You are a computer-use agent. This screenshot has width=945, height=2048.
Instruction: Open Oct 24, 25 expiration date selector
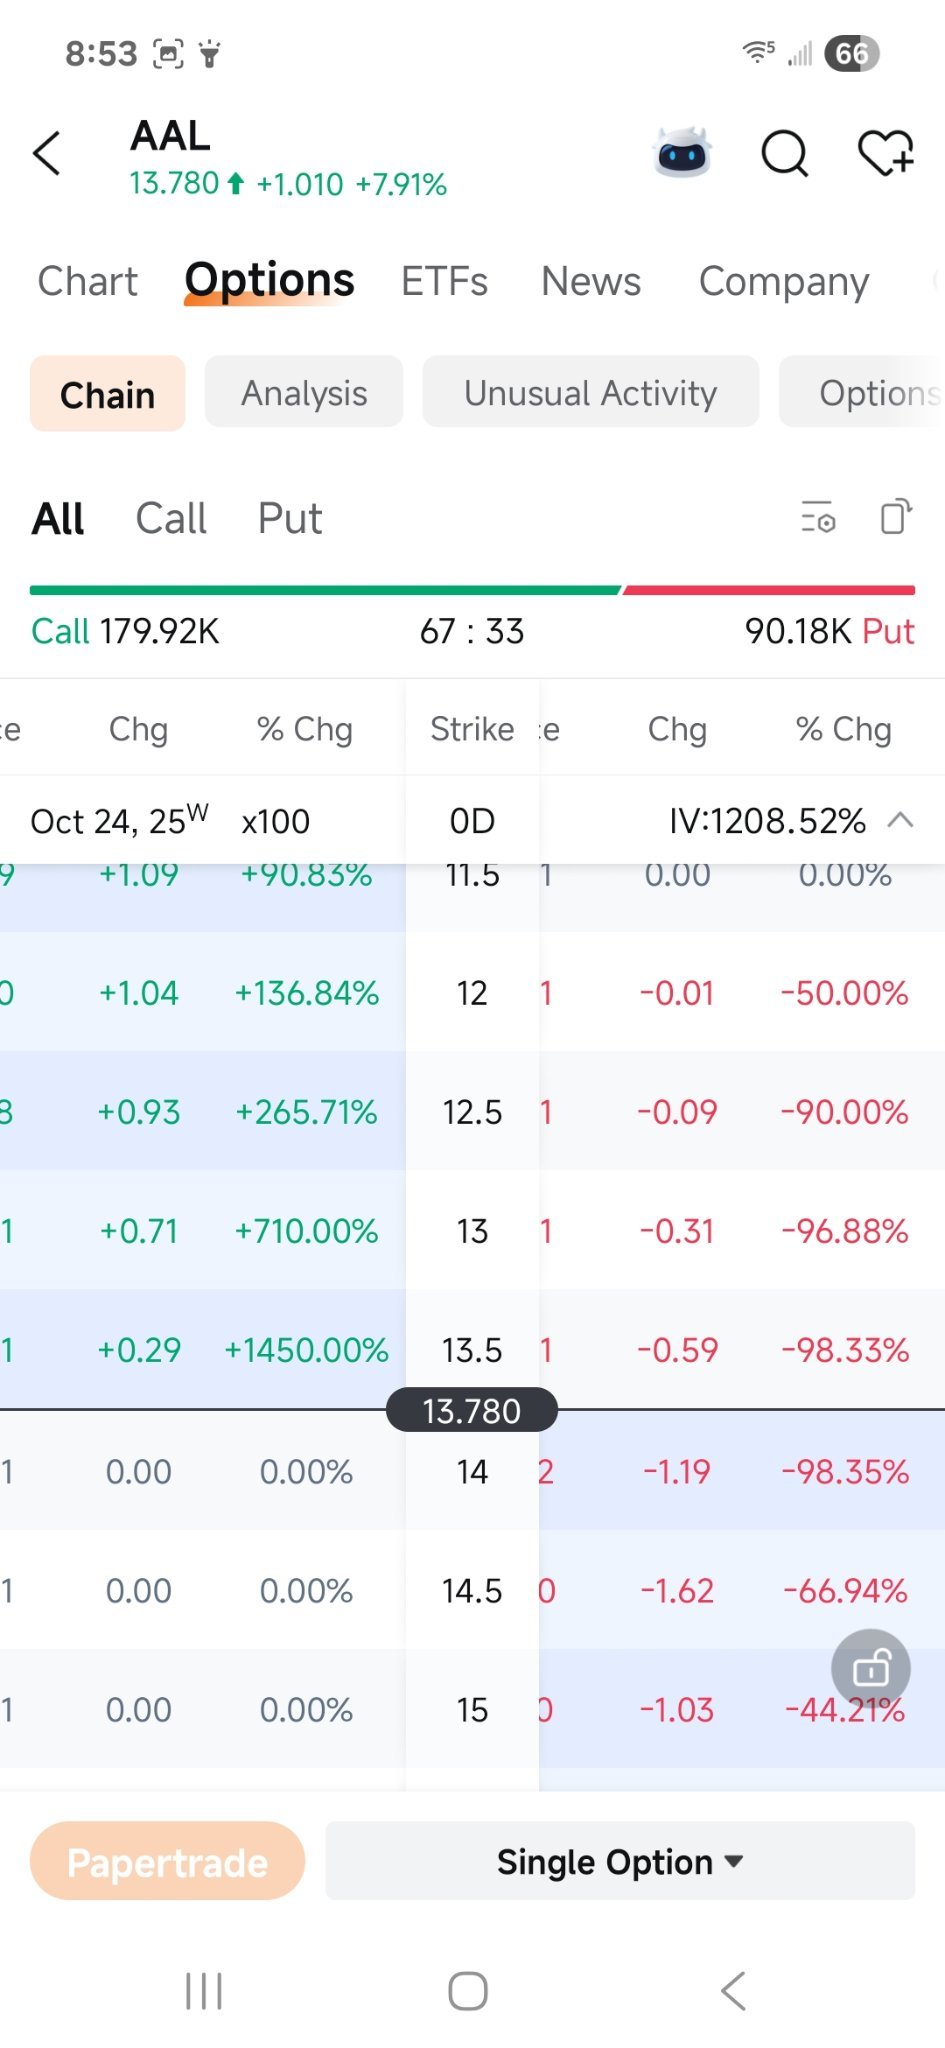(x=120, y=821)
